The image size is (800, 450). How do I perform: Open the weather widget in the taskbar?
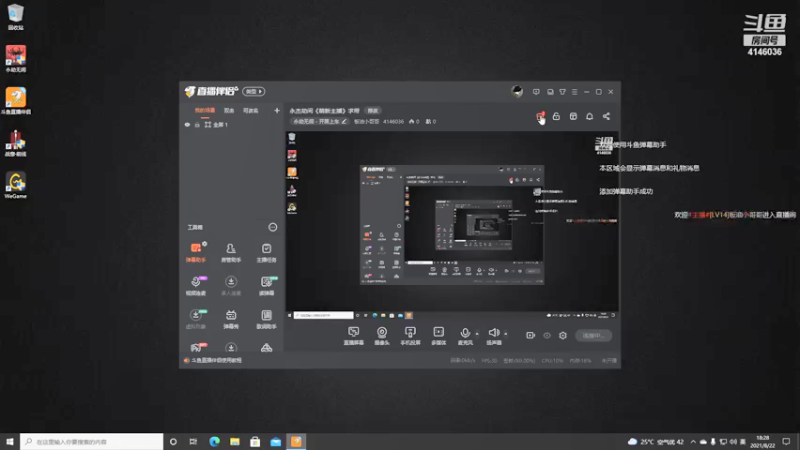click(656, 441)
